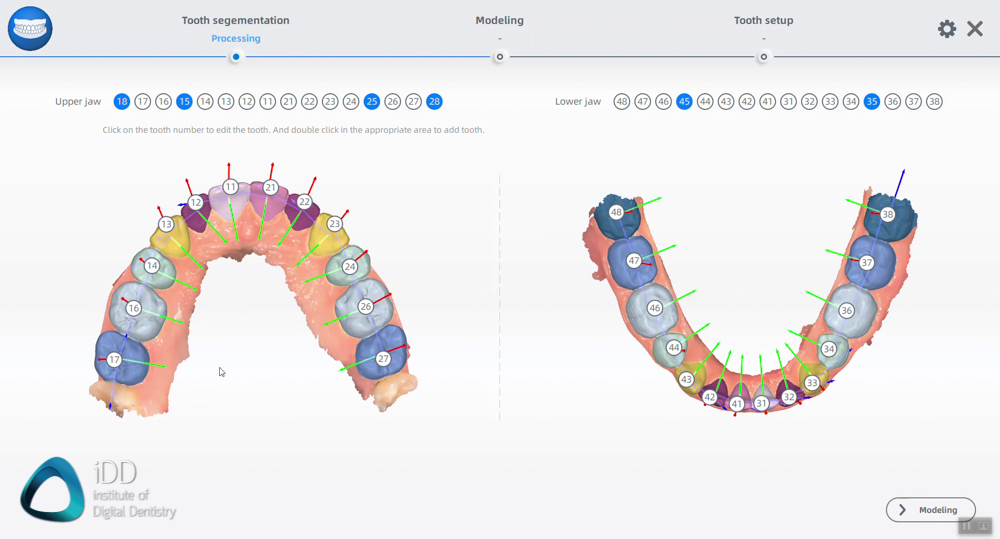Toggle upper jaw tooth number 25

(372, 101)
